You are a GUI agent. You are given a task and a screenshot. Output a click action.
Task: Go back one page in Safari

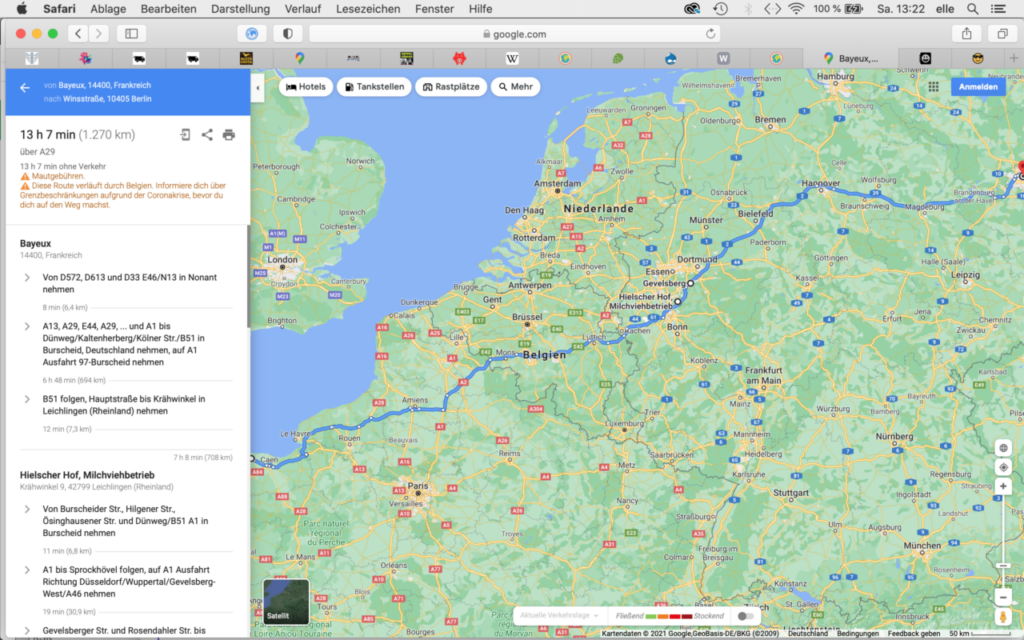[x=78, y=33]
